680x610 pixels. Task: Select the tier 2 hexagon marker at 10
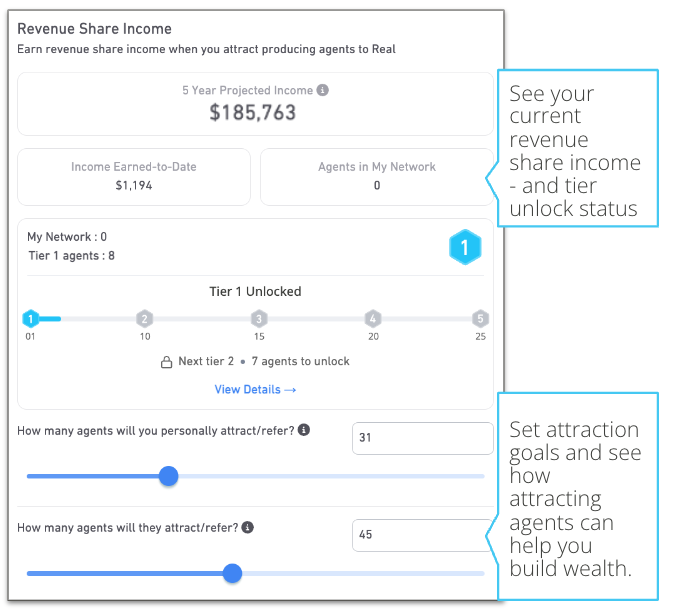point(145,319)
